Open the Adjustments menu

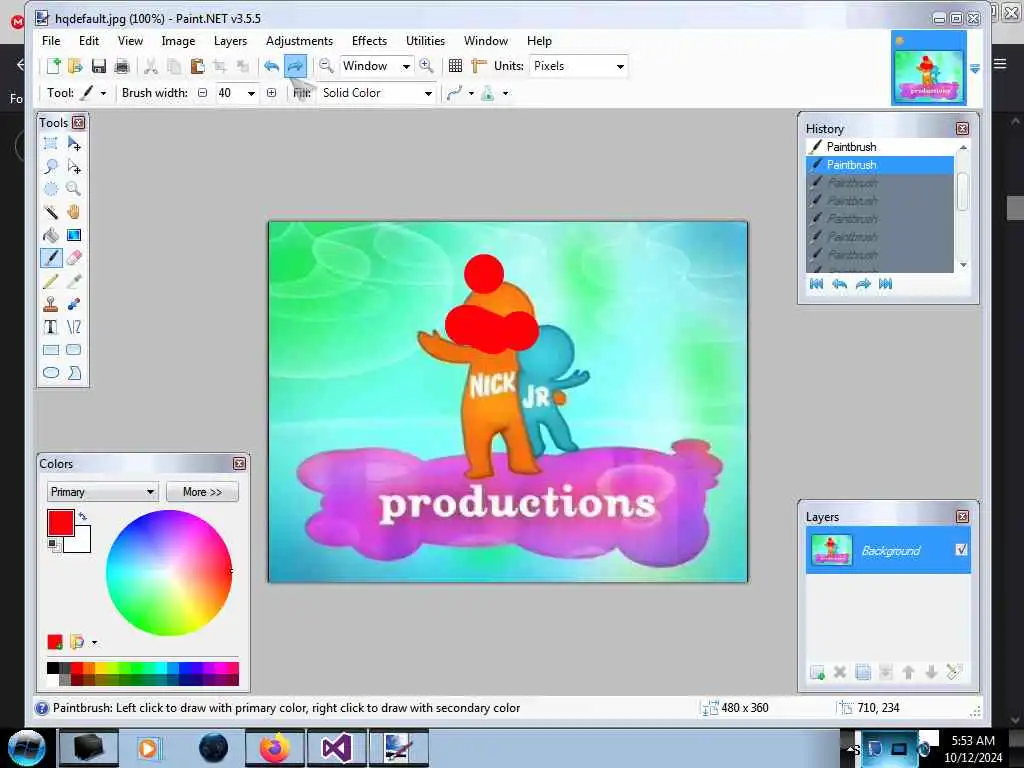(299, 40)
